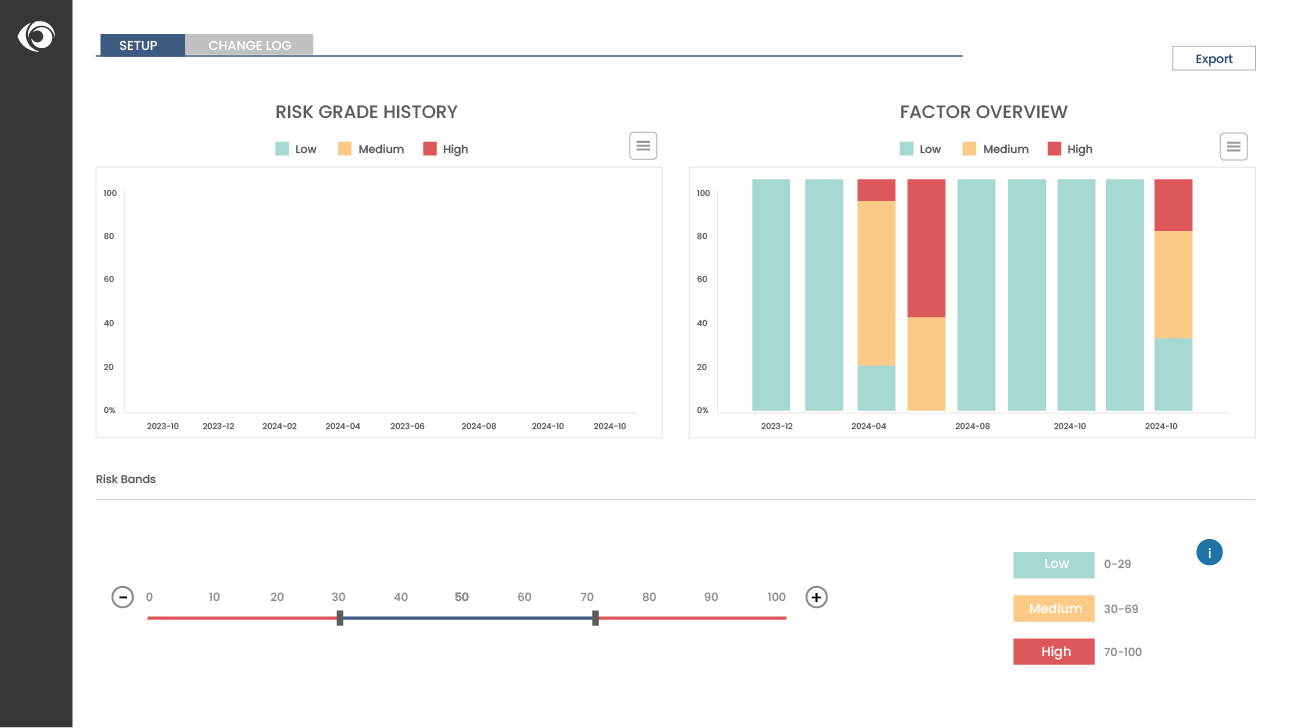Click the 2023-10 axis label in Risk Grade History
This screenshot has width=1300, height=728.
(163, 426)
